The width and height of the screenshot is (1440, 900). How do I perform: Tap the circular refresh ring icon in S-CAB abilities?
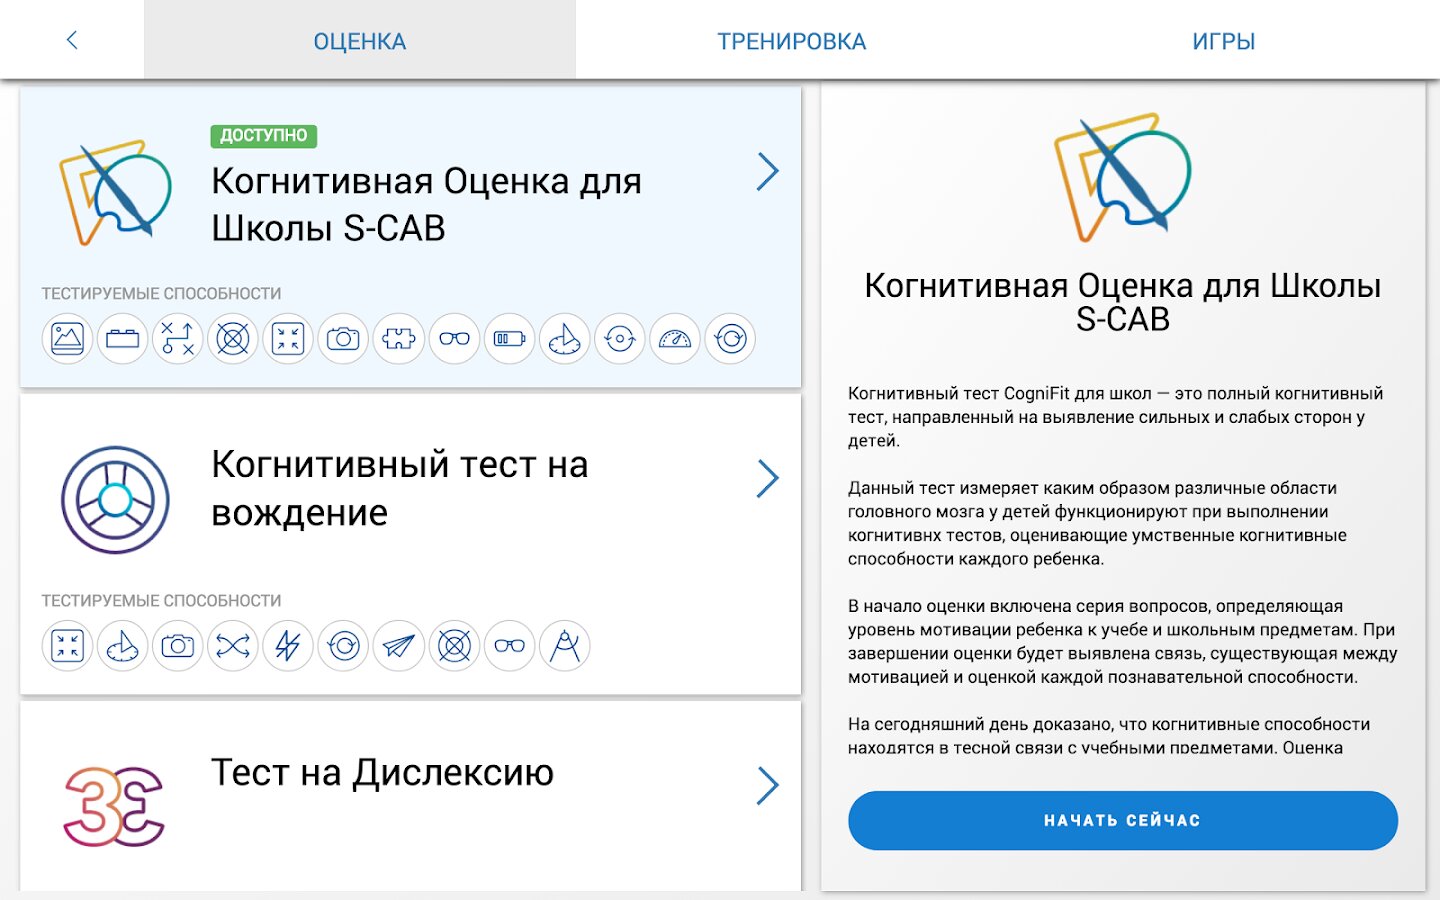[x=730, y=339]
